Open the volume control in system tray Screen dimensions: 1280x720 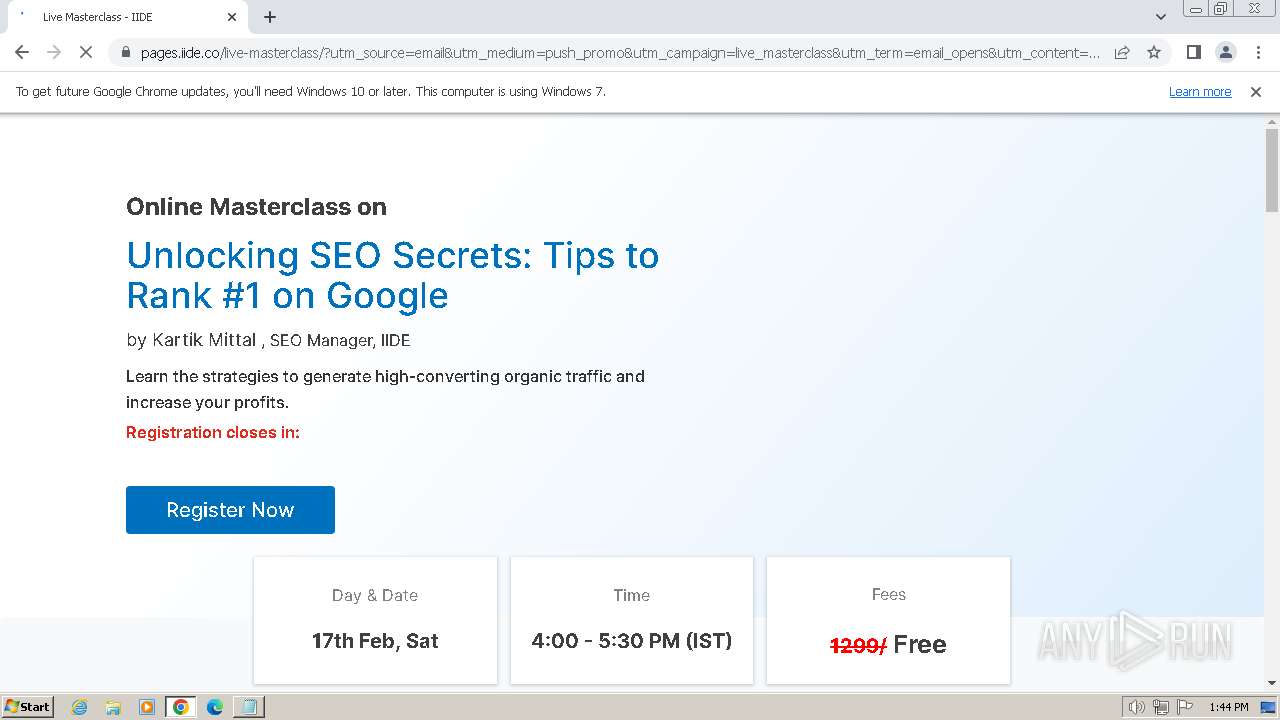pos(1137,707)
